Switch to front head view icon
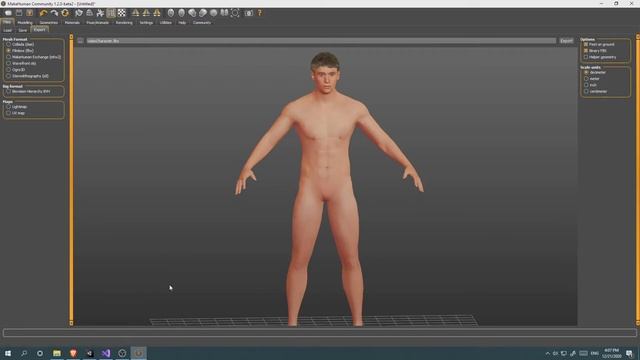Screen dimensions: 640x360 [171, 13]
